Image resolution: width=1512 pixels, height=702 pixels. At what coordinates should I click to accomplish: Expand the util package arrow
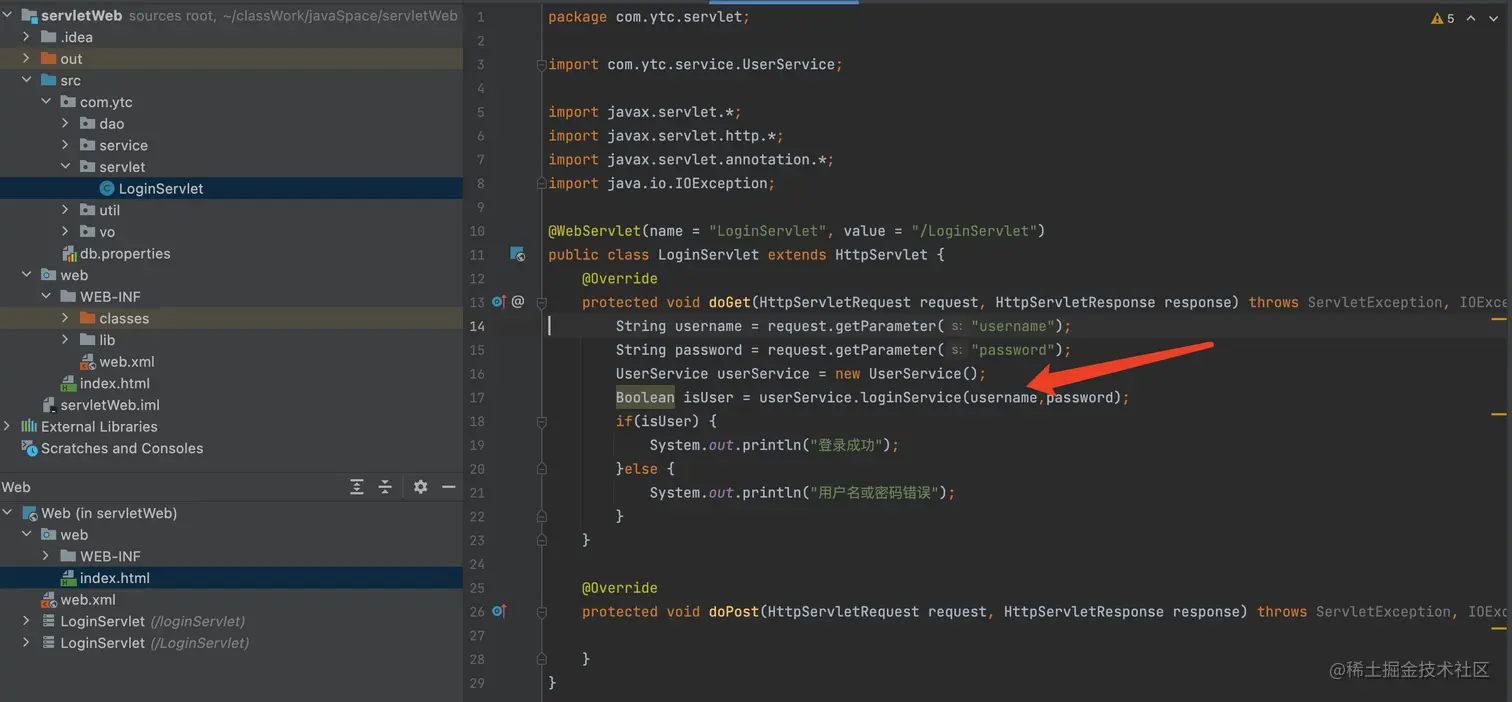coord(65,211)
